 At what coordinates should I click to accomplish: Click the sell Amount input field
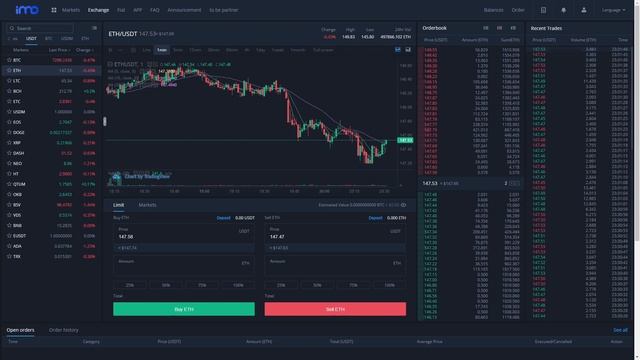pyautogui.click(x=335, y=266)
